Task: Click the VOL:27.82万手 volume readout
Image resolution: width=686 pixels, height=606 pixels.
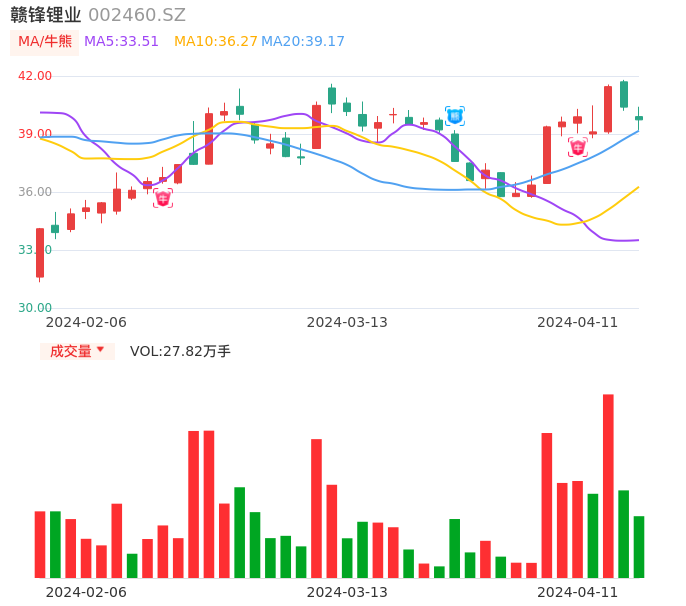Action: click(x=180, y=351)
